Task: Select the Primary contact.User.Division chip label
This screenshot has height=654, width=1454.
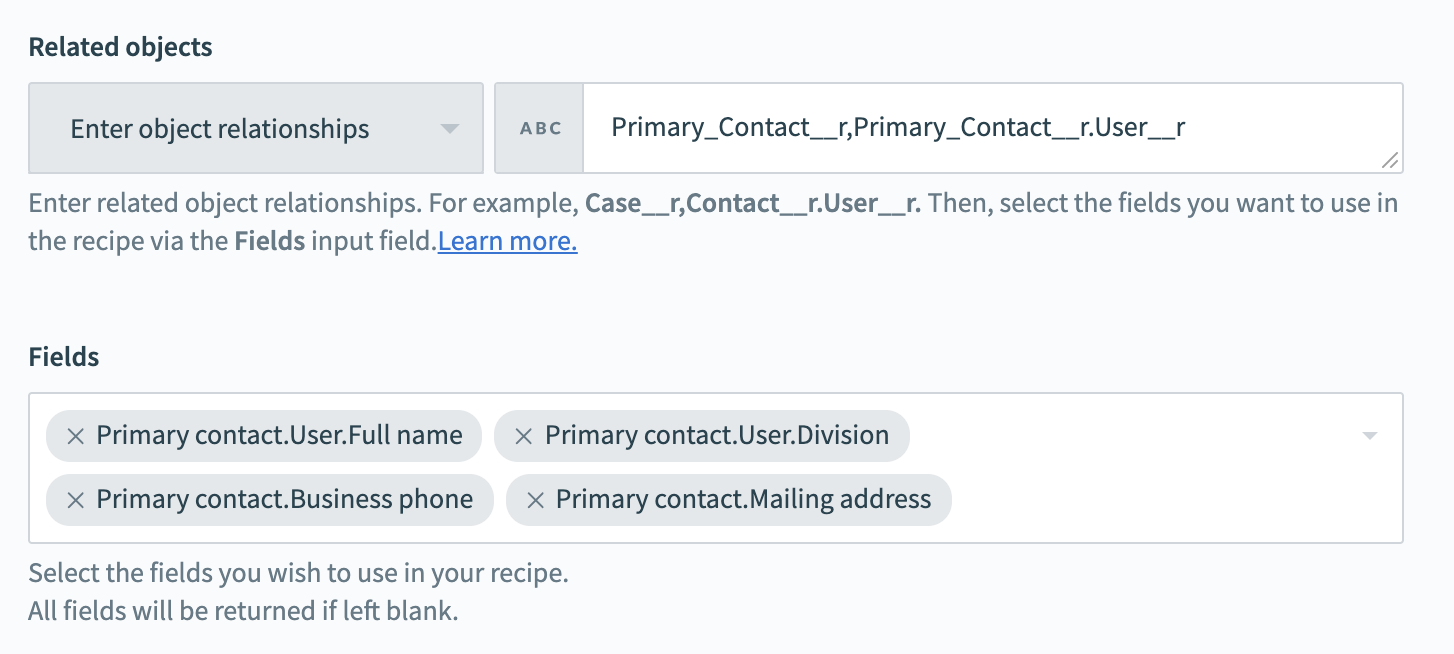Action: click(716, 436)
